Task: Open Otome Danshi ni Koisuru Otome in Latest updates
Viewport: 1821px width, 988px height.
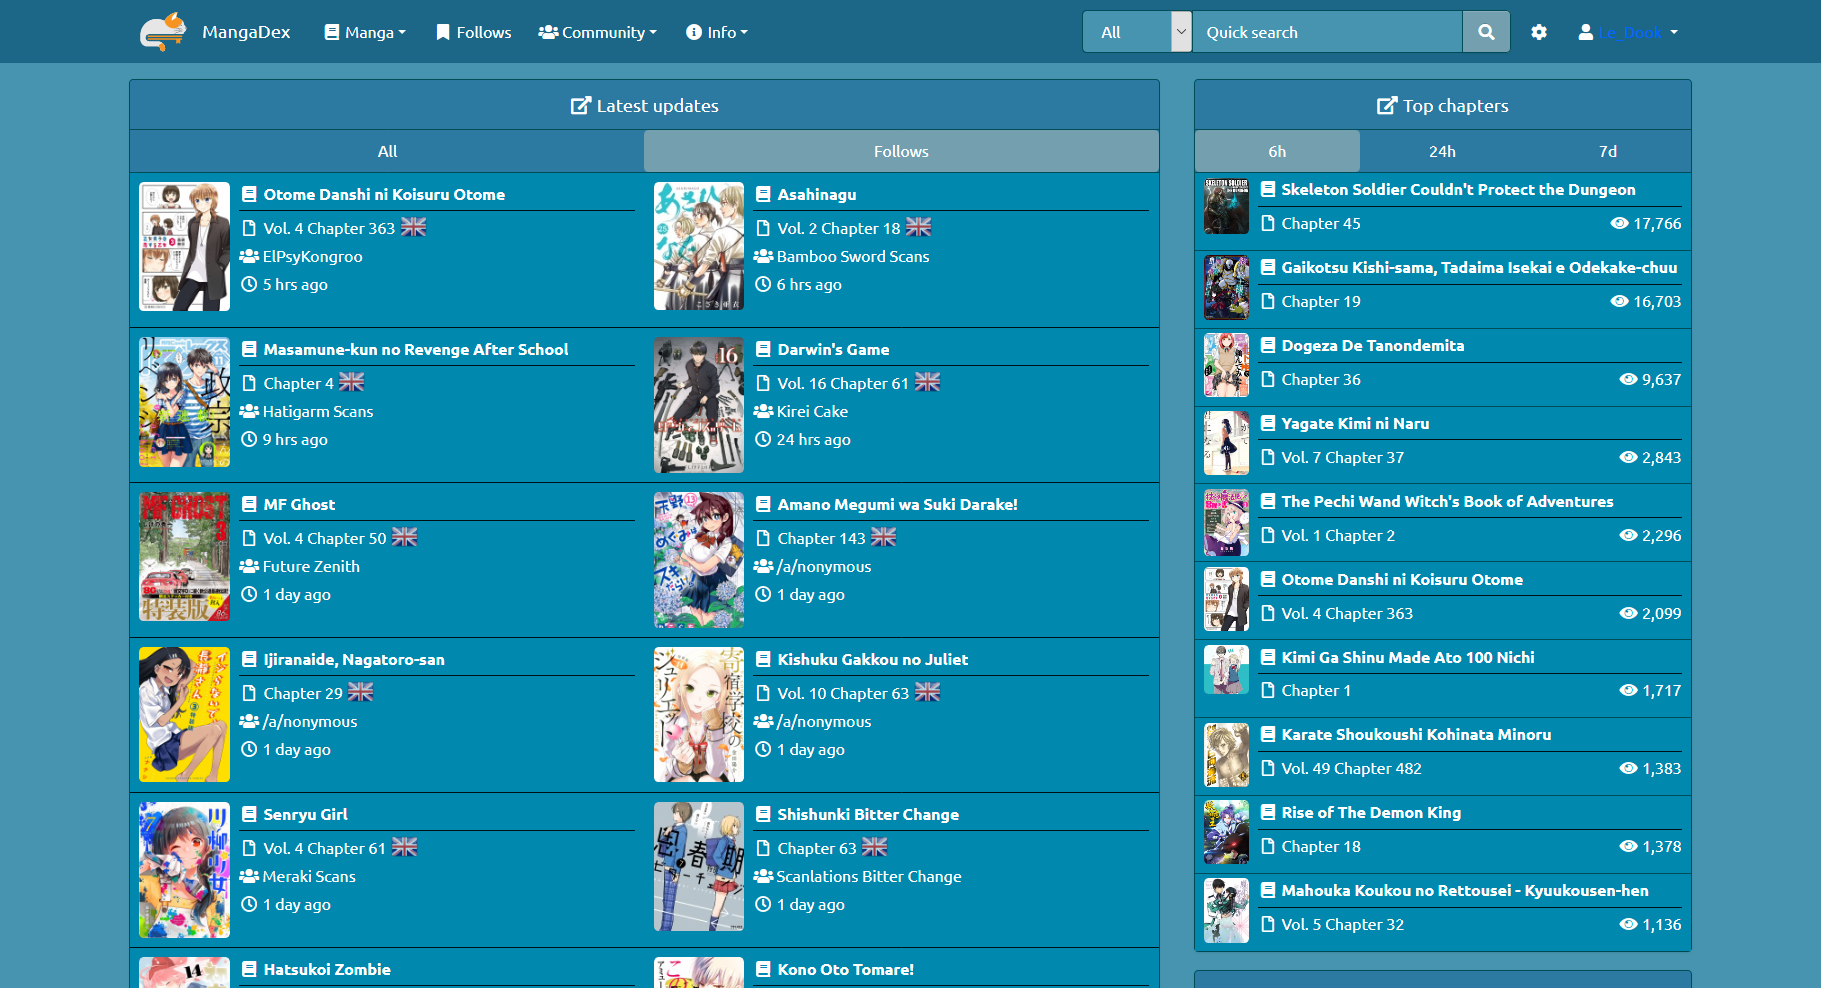Action: pos(384,195)
